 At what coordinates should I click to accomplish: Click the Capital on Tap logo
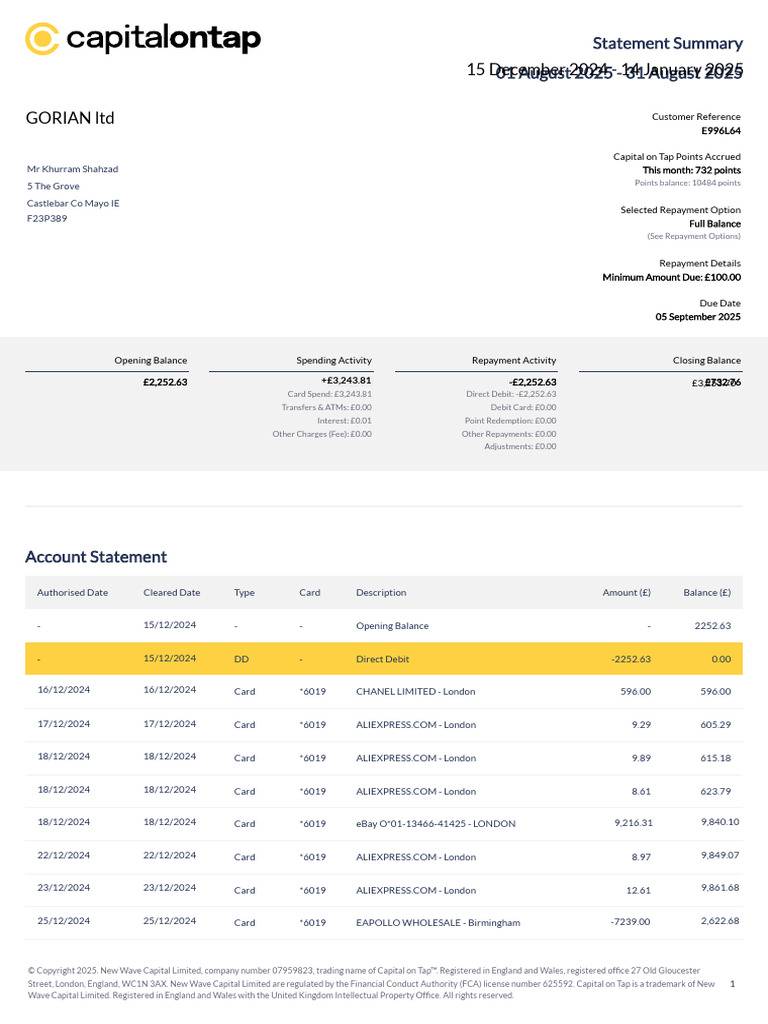[143, 39]
